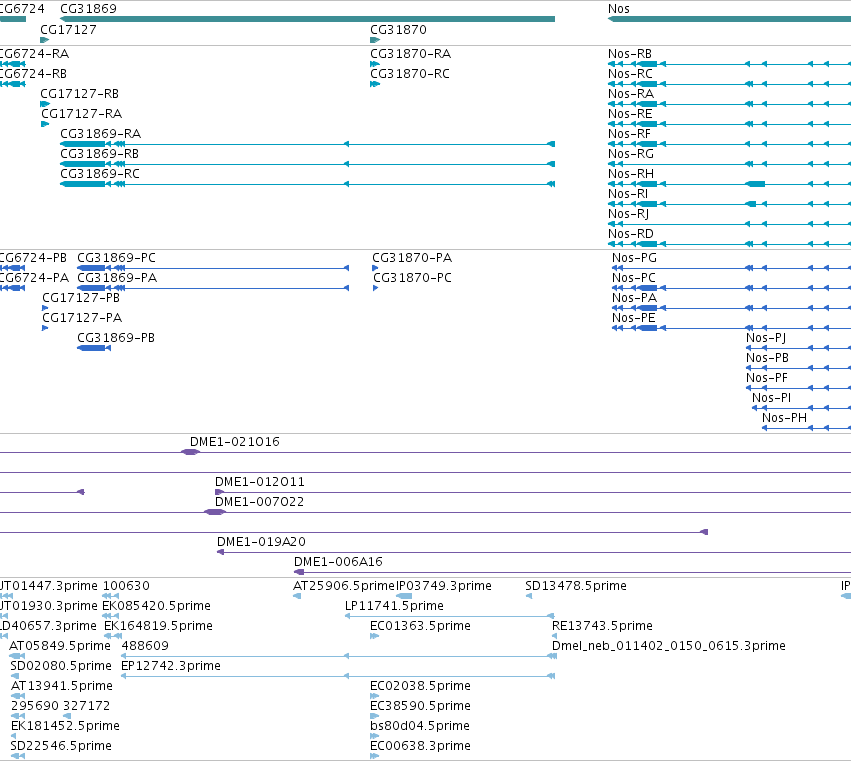The image size is (851, 761).
Task: Select EST label SD02080.5prime
Action: coord(61,666)
